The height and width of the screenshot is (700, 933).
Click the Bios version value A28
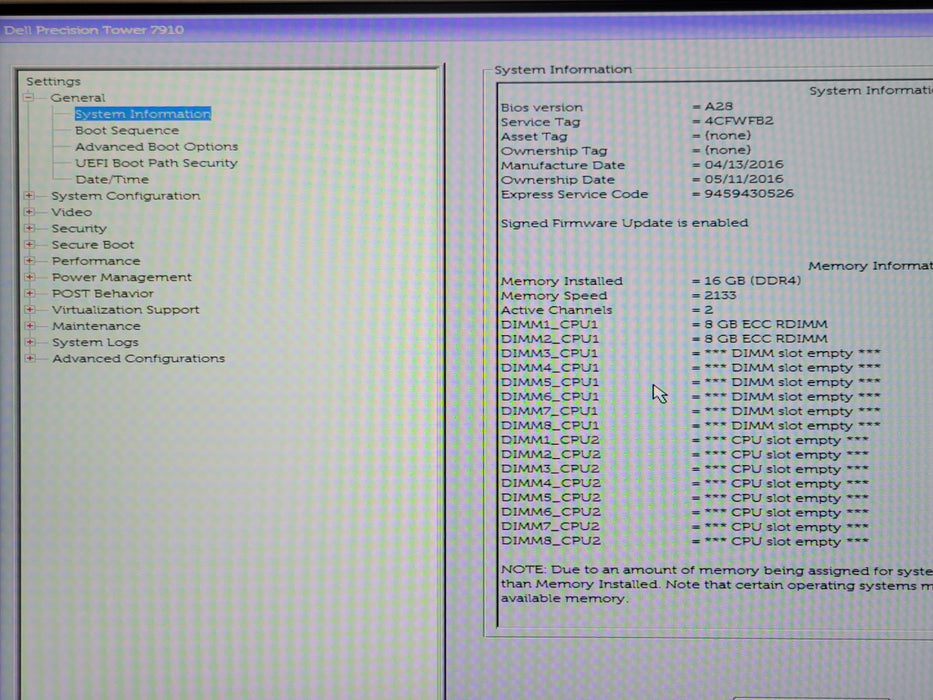click(719, 106)
